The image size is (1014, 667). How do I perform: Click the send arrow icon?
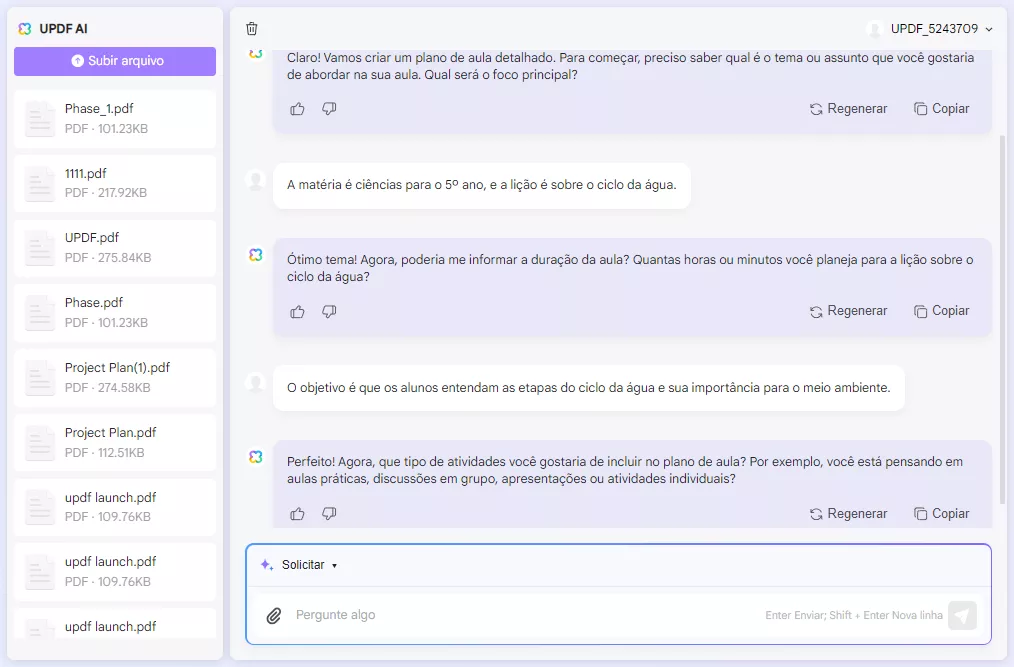point(961,615)
